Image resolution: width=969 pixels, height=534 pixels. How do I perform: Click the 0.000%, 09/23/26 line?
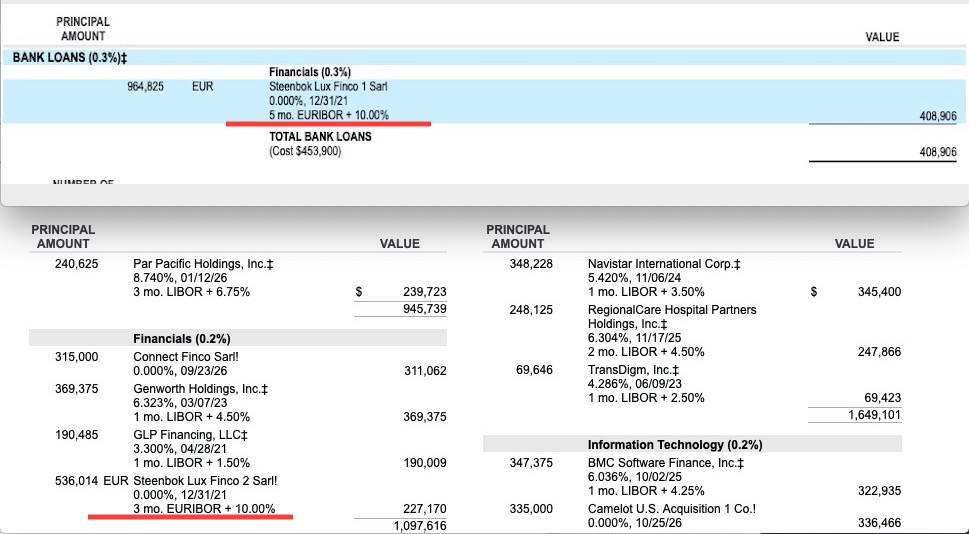point(180,371)
